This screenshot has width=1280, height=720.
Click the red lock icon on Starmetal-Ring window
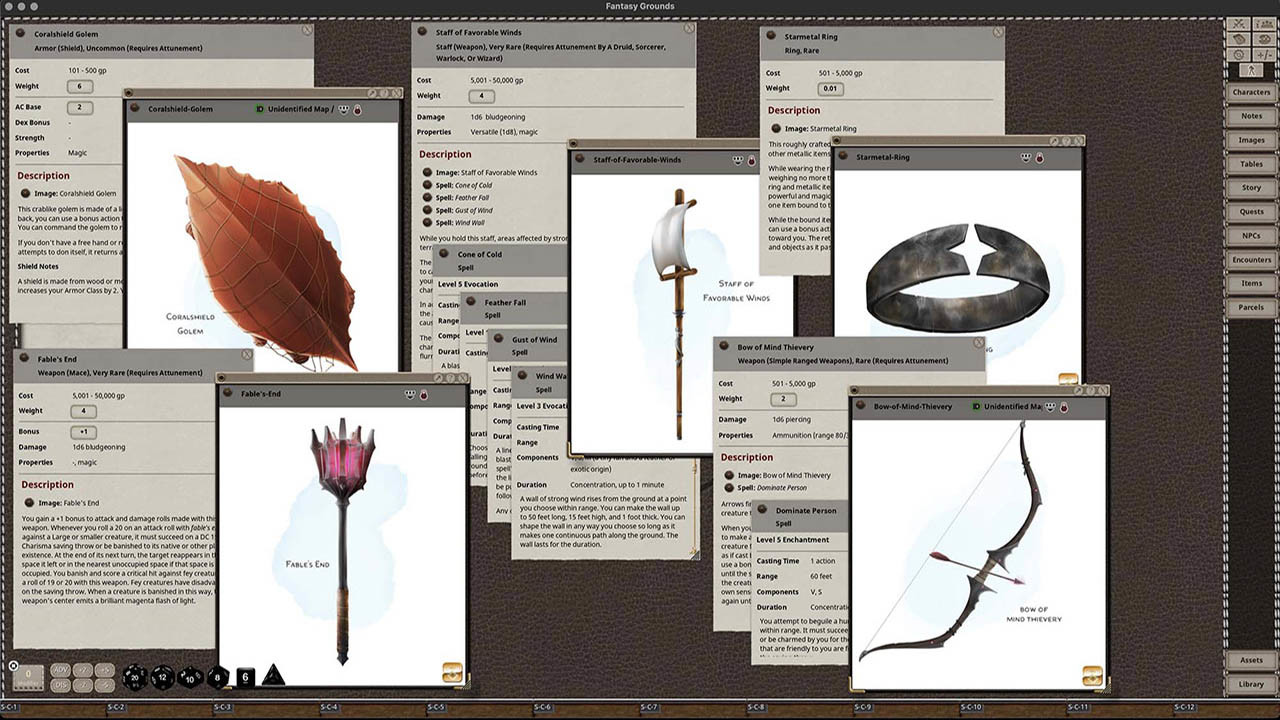click(x=1040, y=158)
